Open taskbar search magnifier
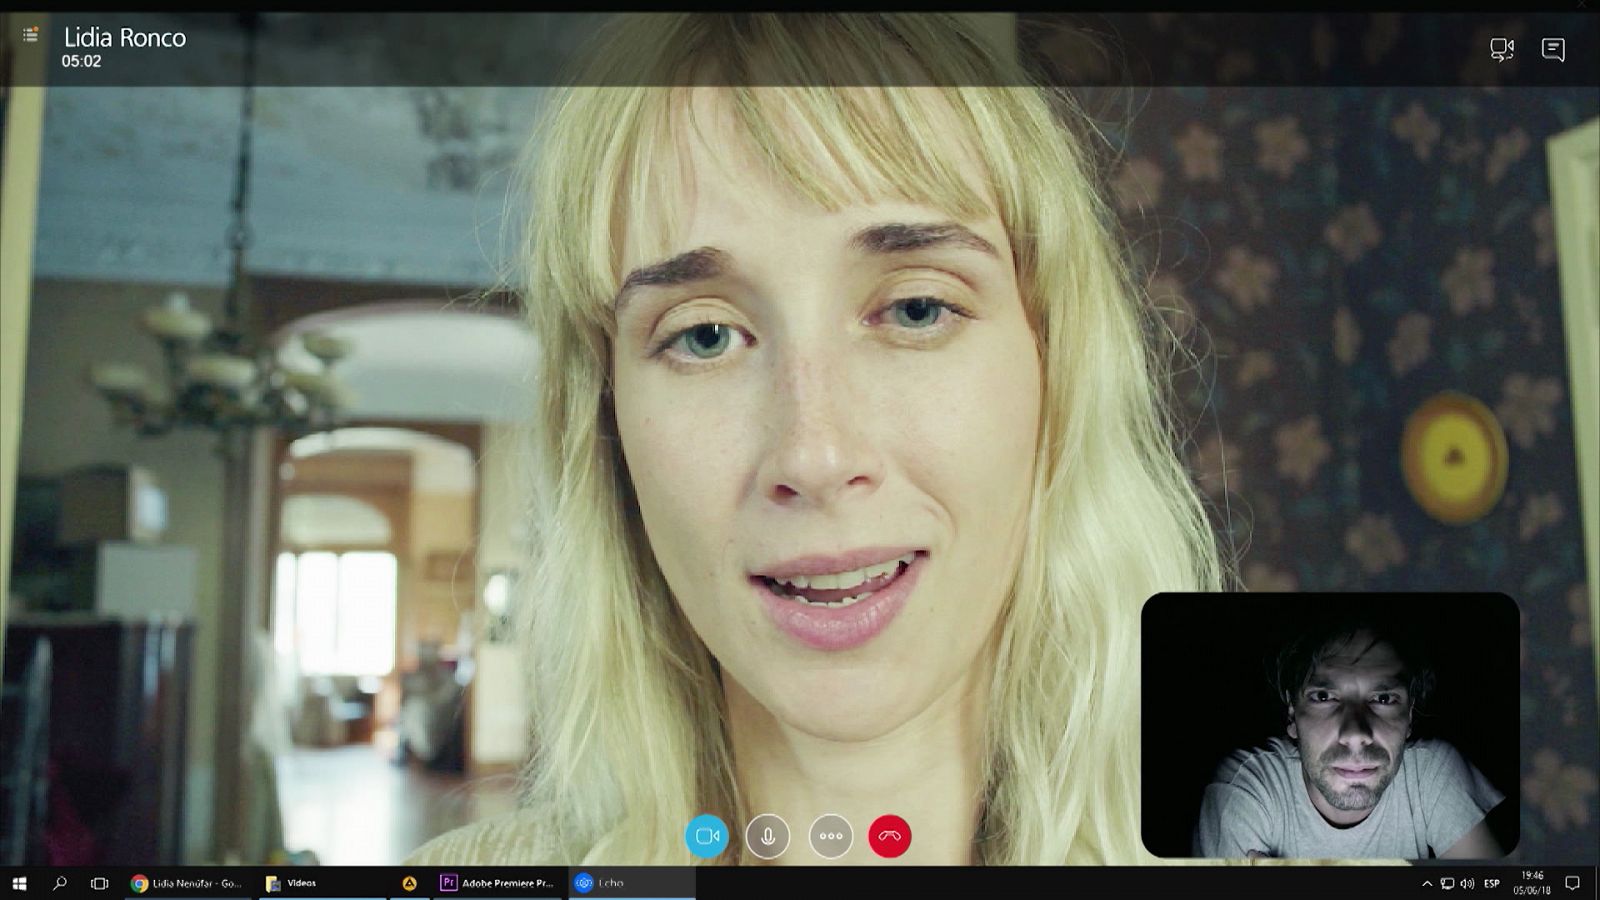The height and width of the screenshot is (900, 1600). [x=59, y=883]
